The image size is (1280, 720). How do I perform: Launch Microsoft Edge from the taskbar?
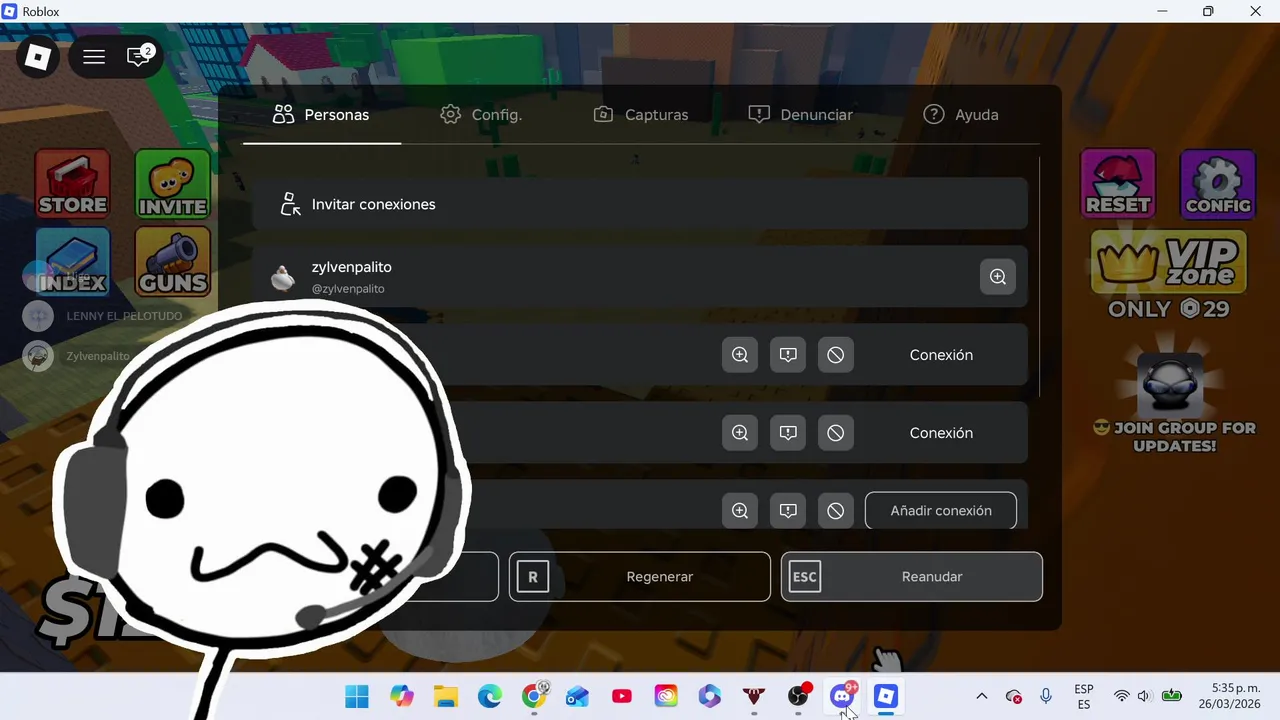coord(490,697)
